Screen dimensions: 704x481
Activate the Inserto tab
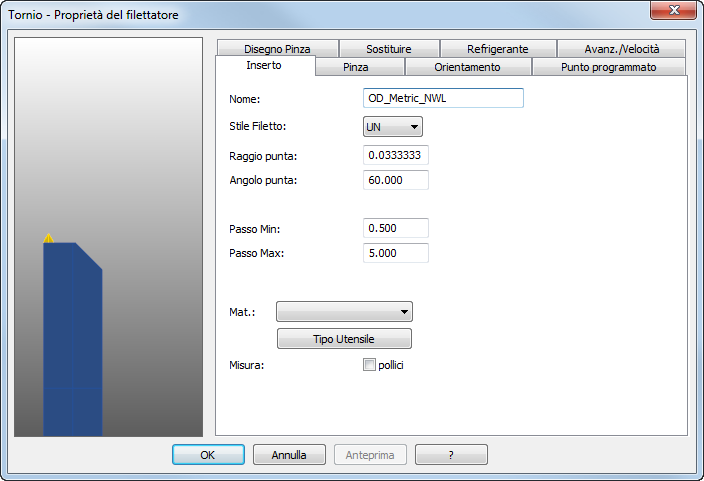pyautogui.click(x=264, y=65)
